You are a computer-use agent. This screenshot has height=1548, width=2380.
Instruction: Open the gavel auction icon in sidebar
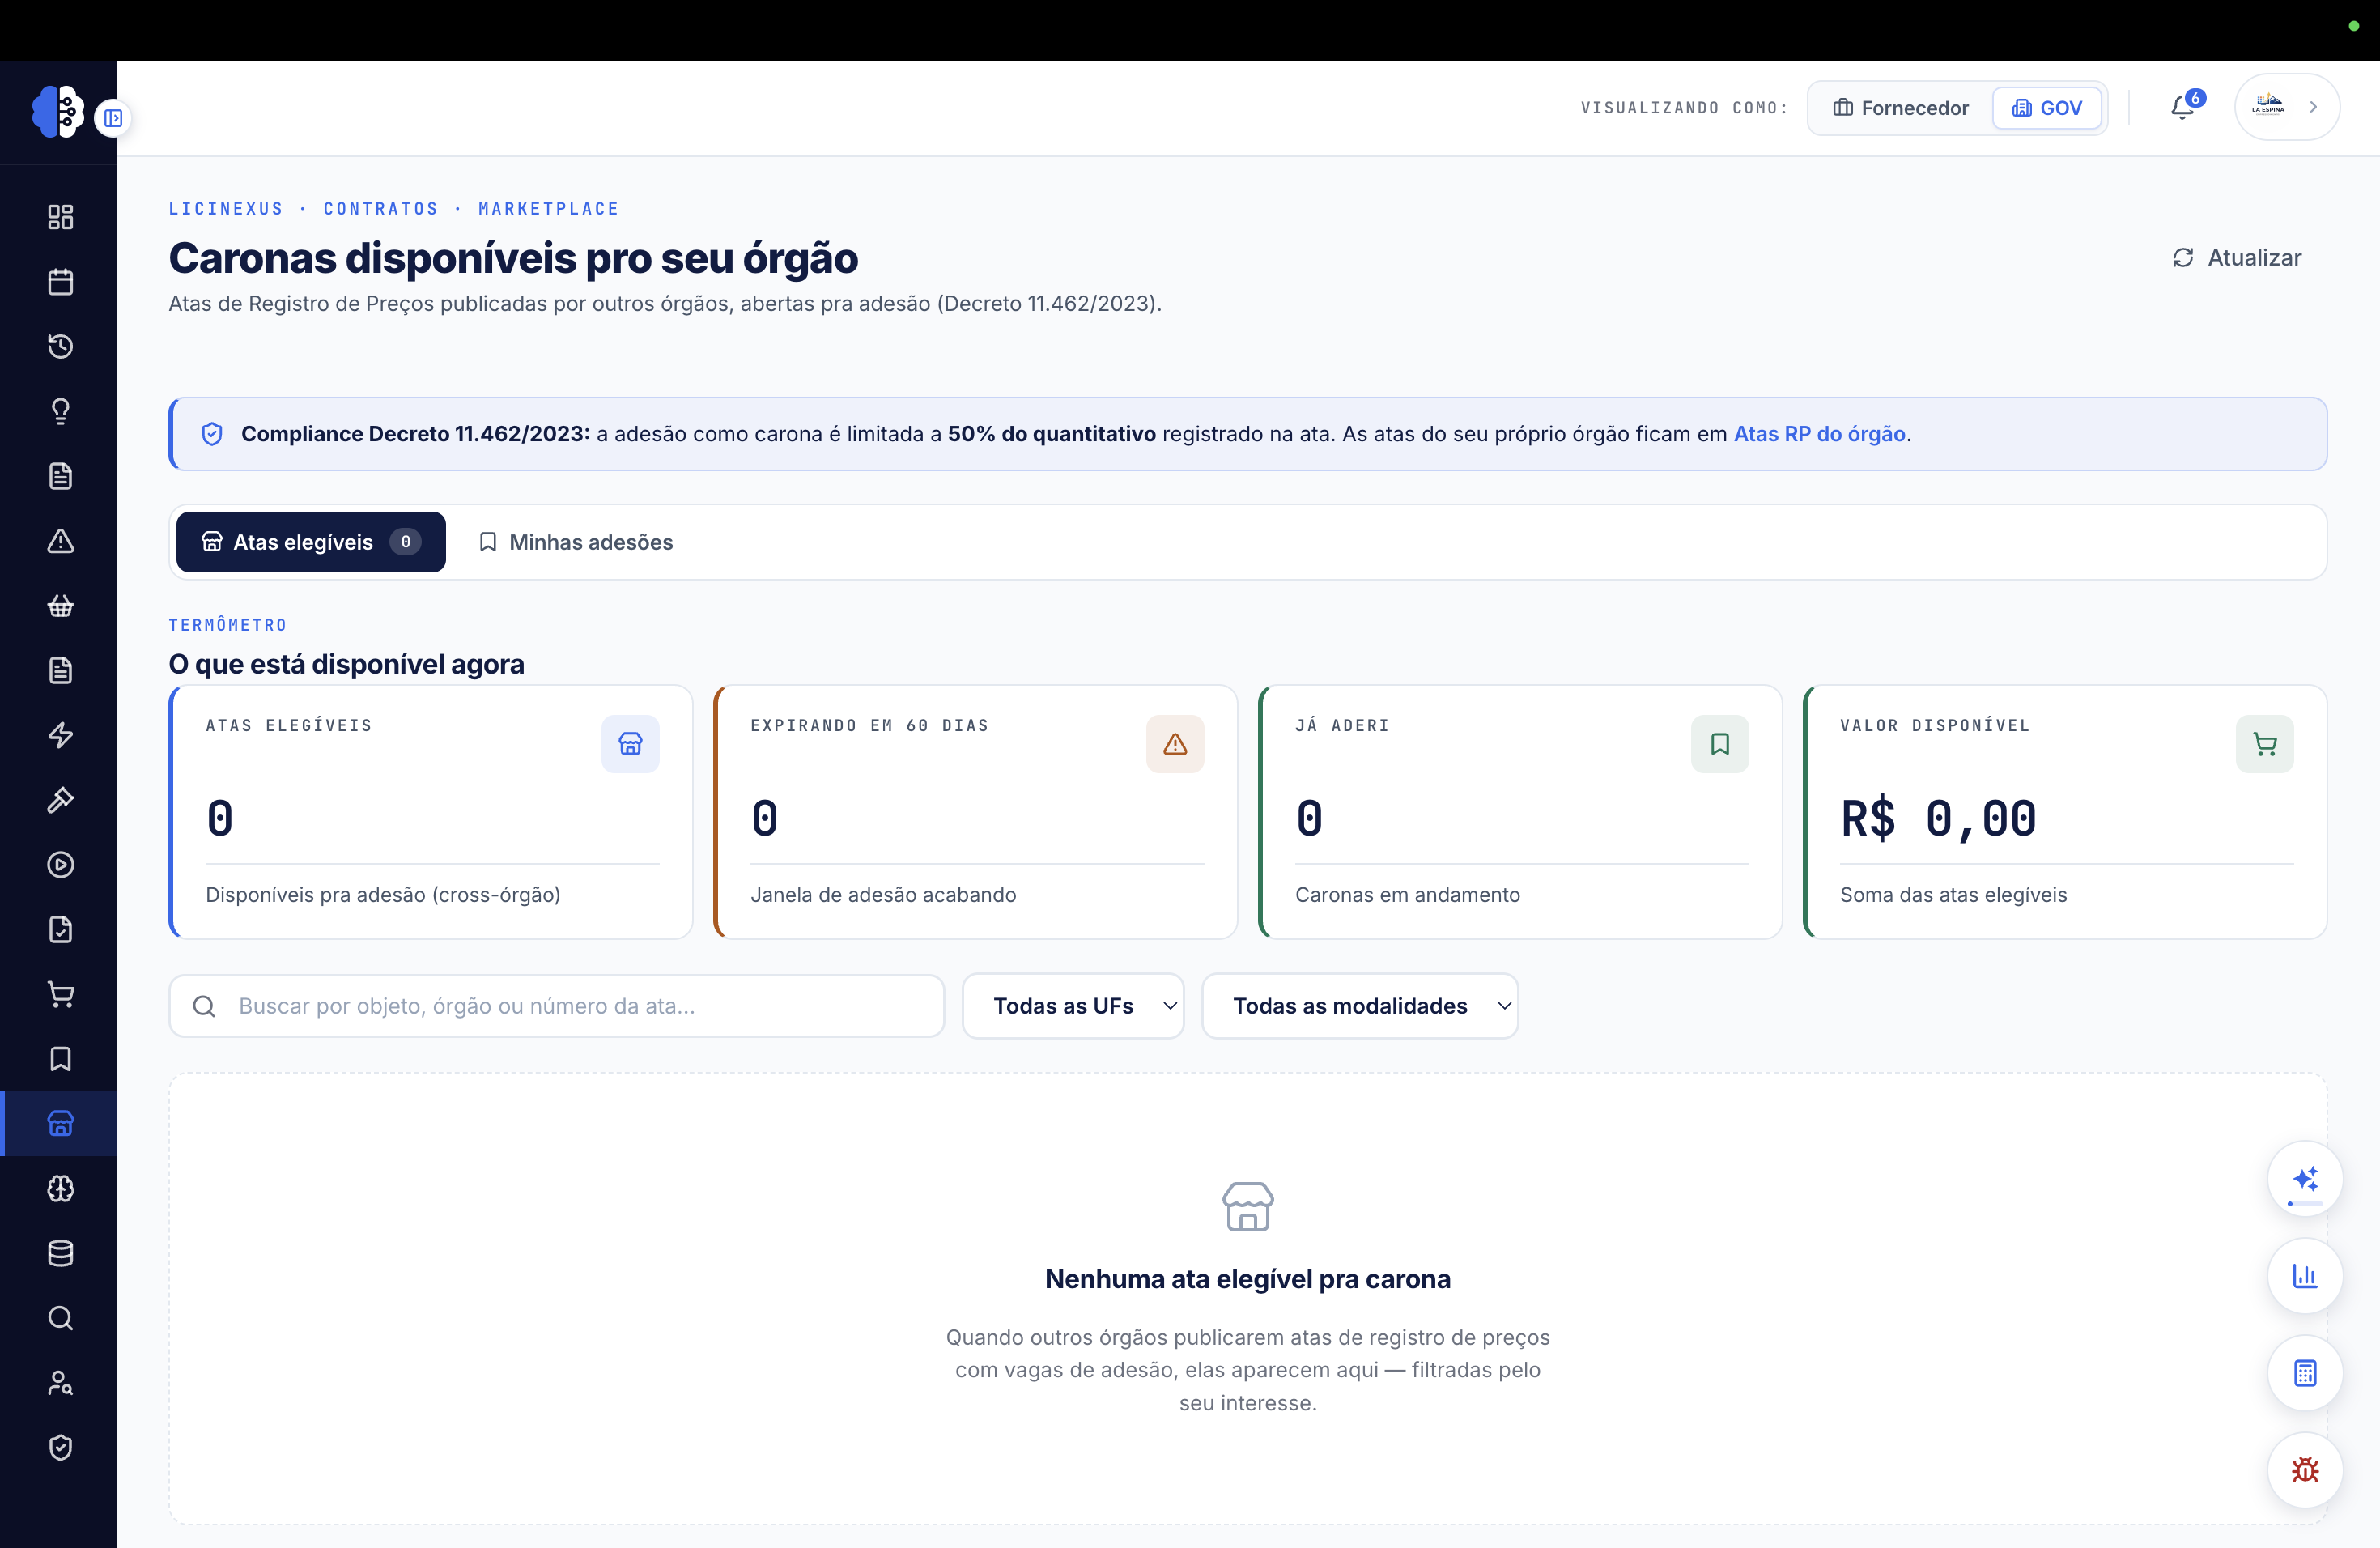(60, 800)
